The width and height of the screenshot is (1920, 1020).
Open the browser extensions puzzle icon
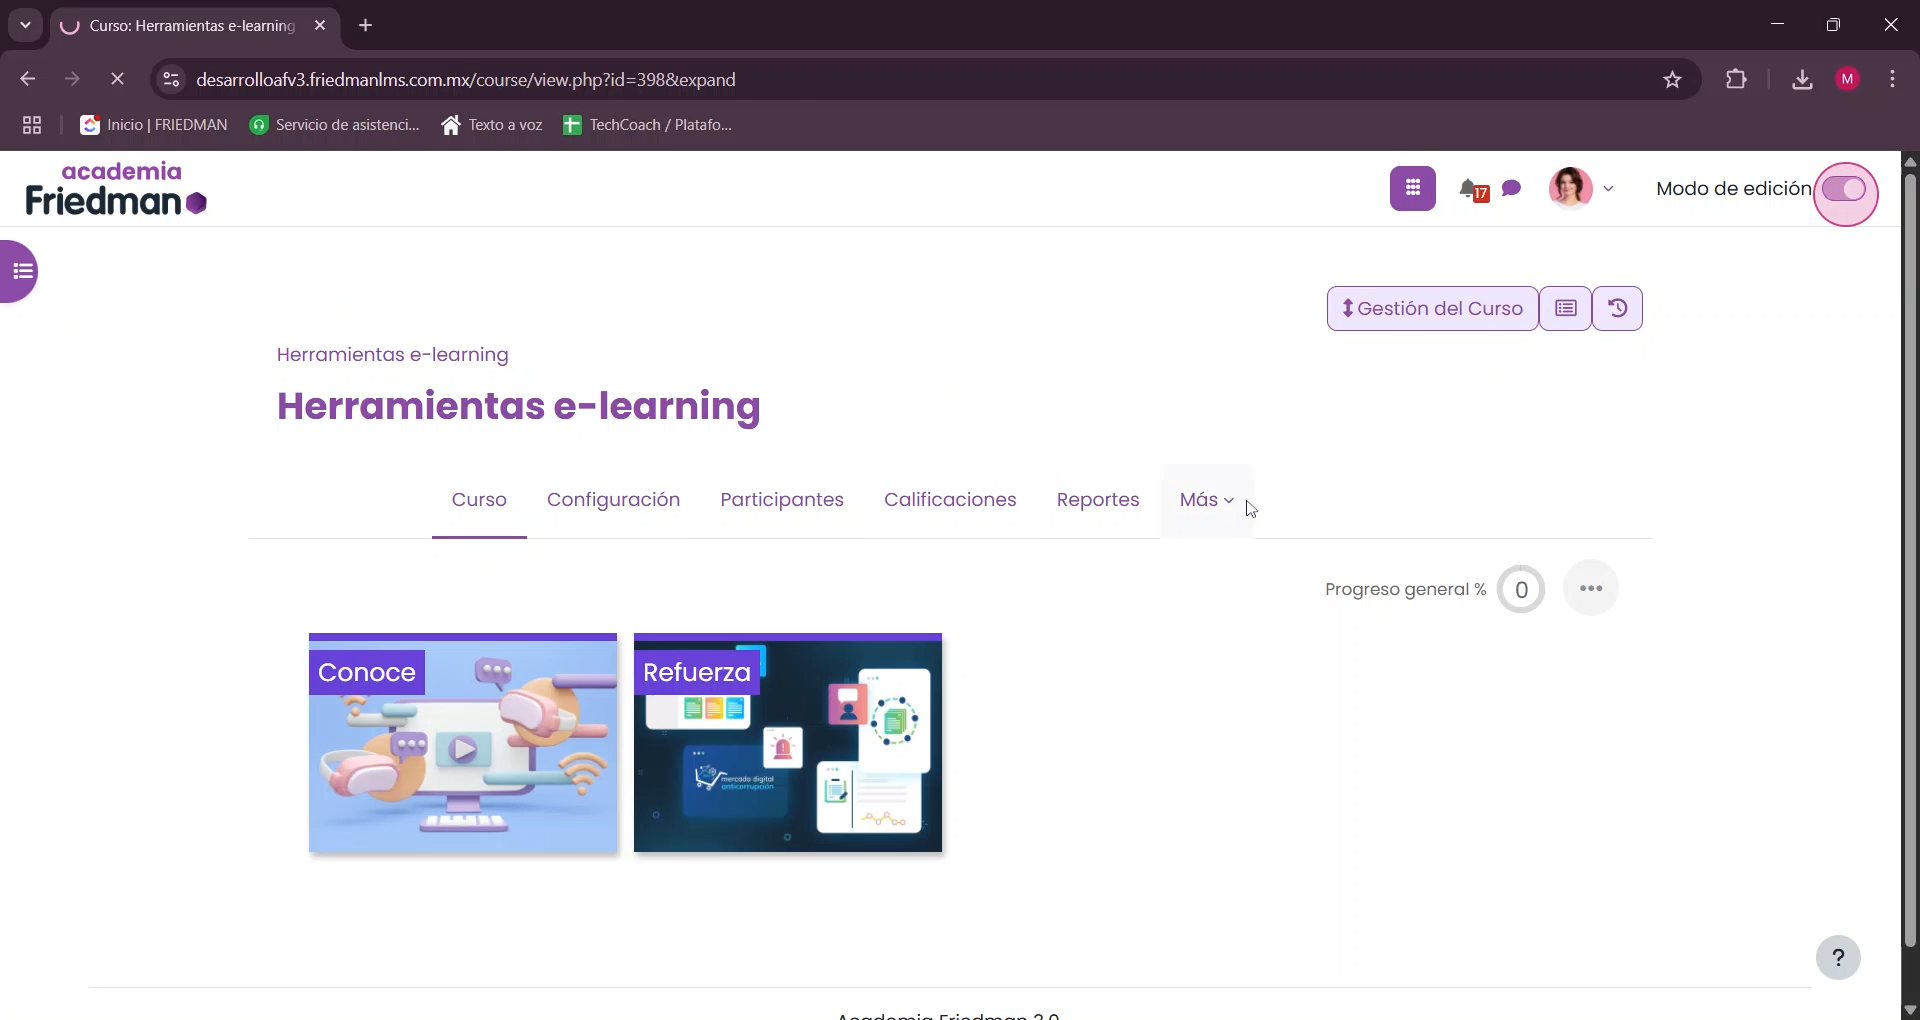1736,79
